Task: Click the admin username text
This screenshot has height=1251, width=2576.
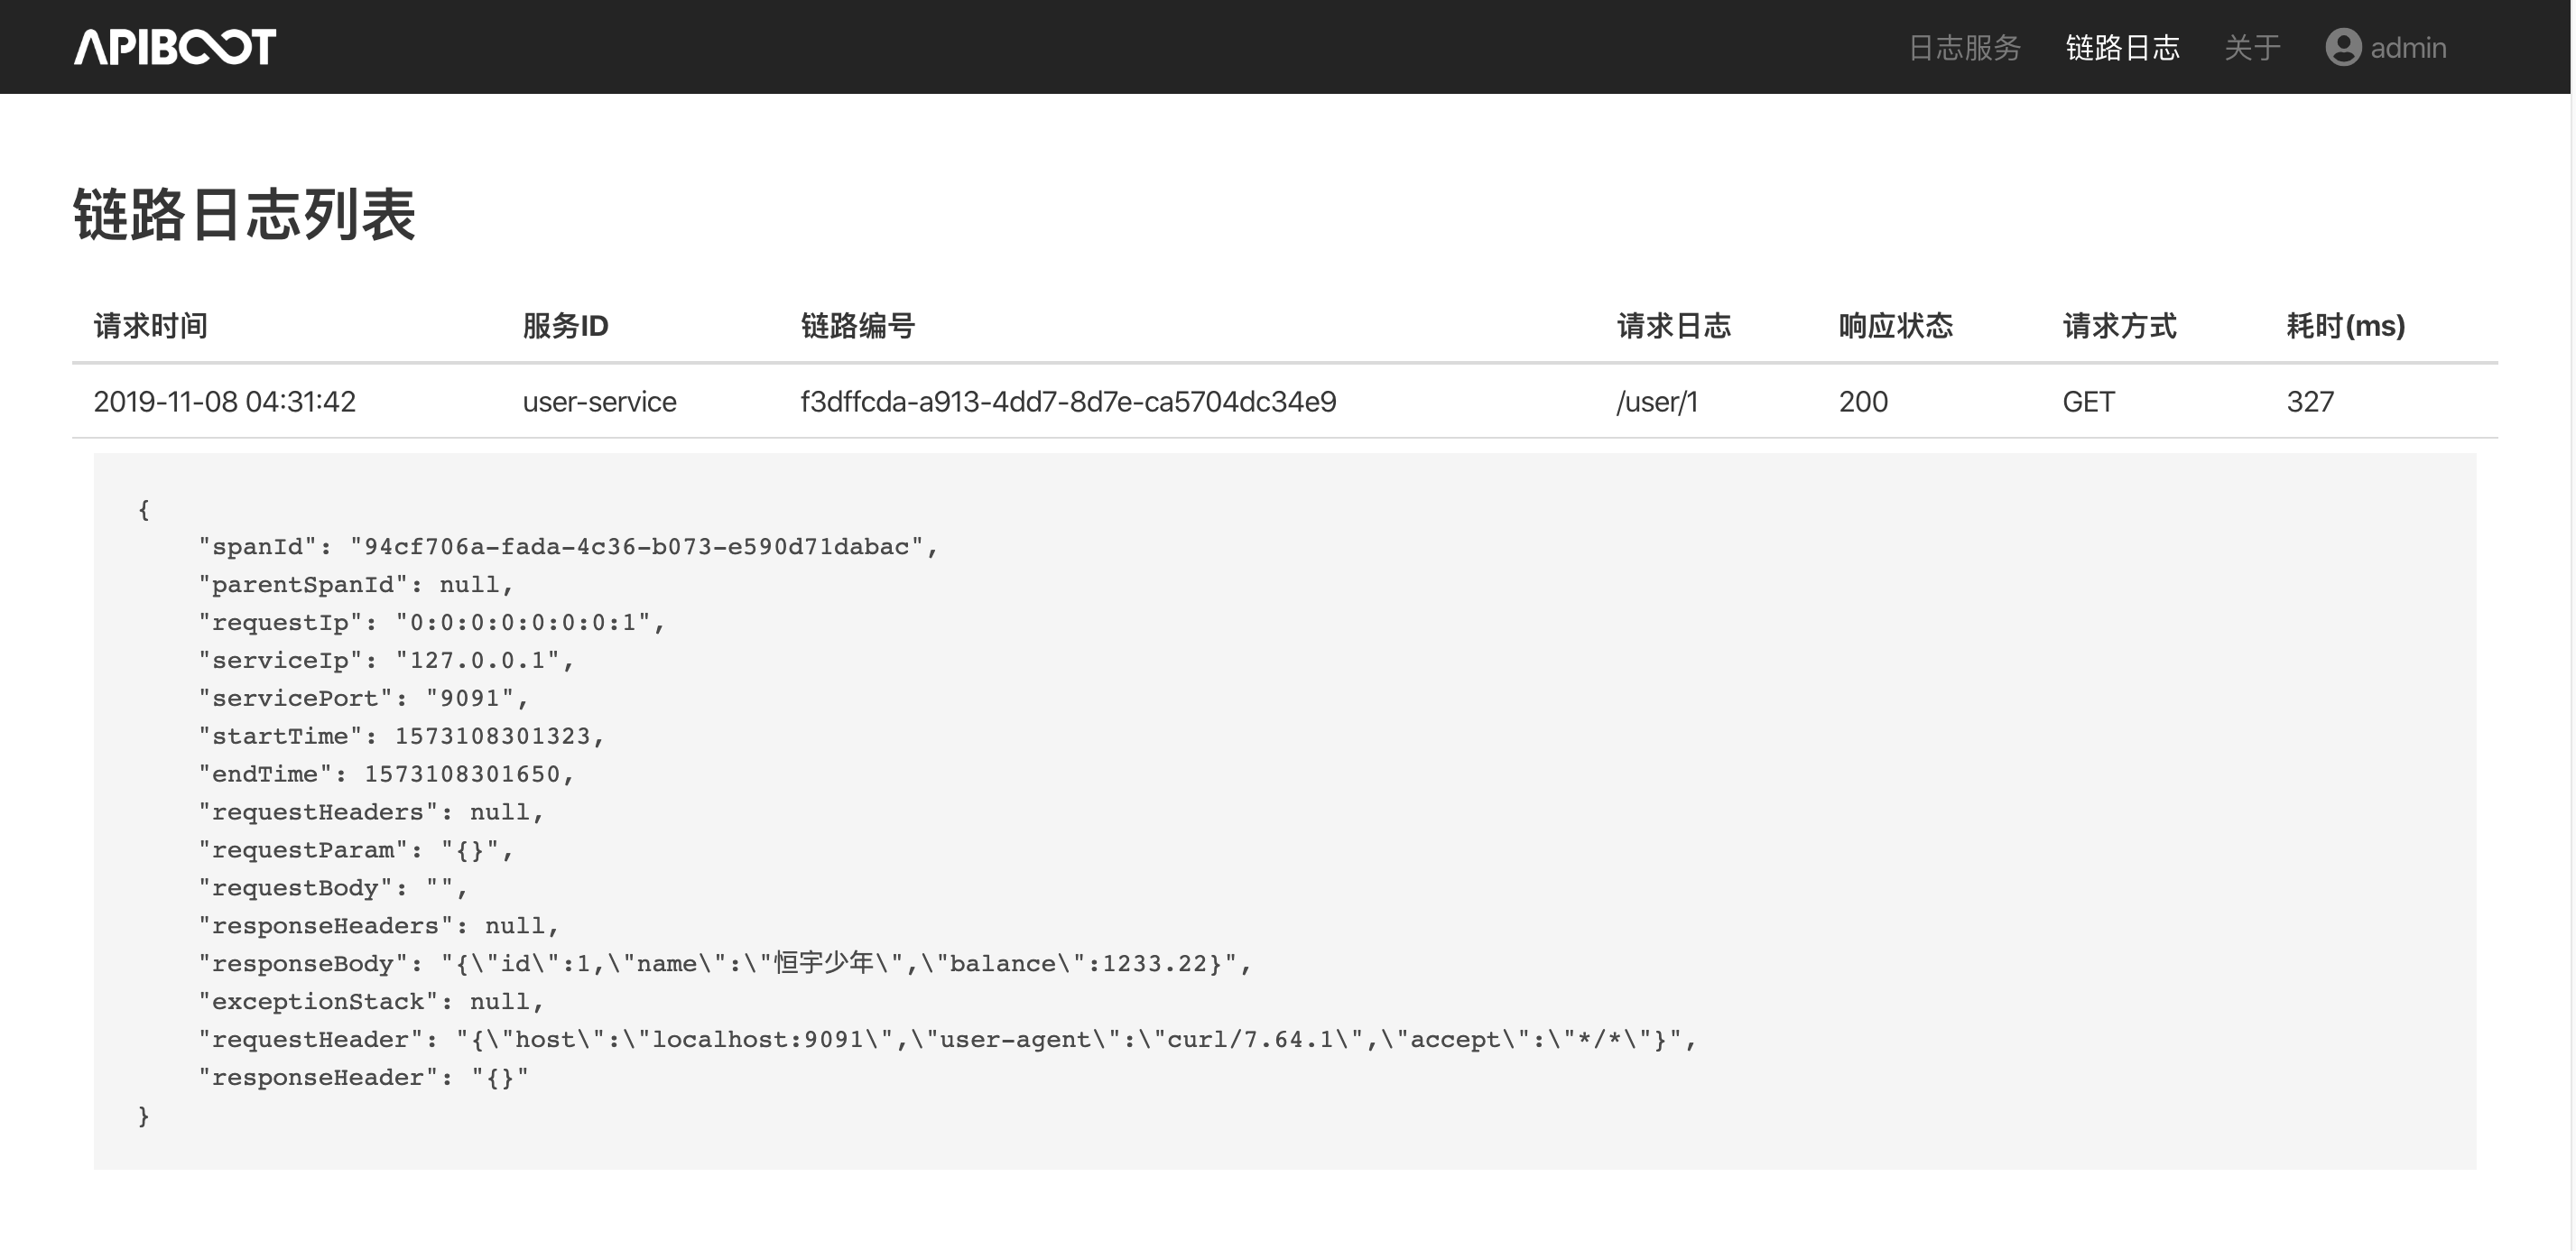Action: [2408, 47]
